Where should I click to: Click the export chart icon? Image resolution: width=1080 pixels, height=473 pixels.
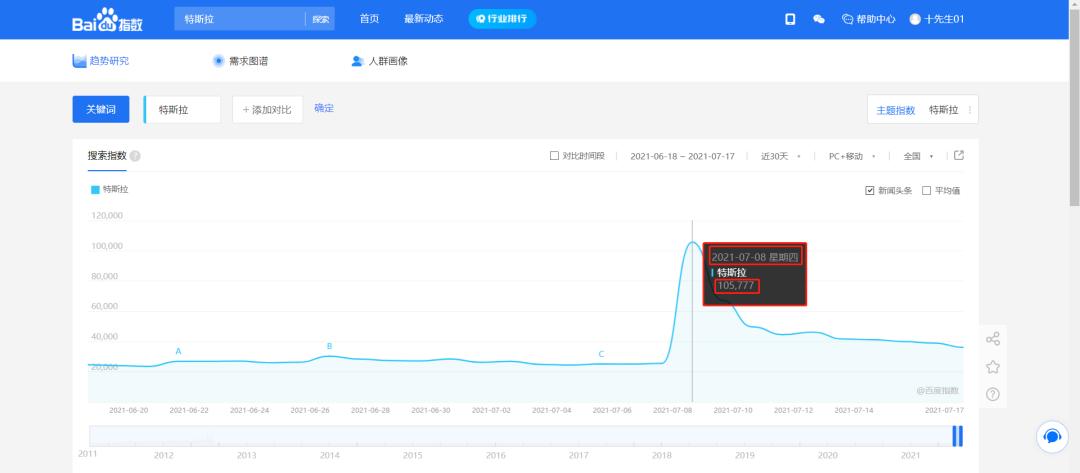coord(959,156)
